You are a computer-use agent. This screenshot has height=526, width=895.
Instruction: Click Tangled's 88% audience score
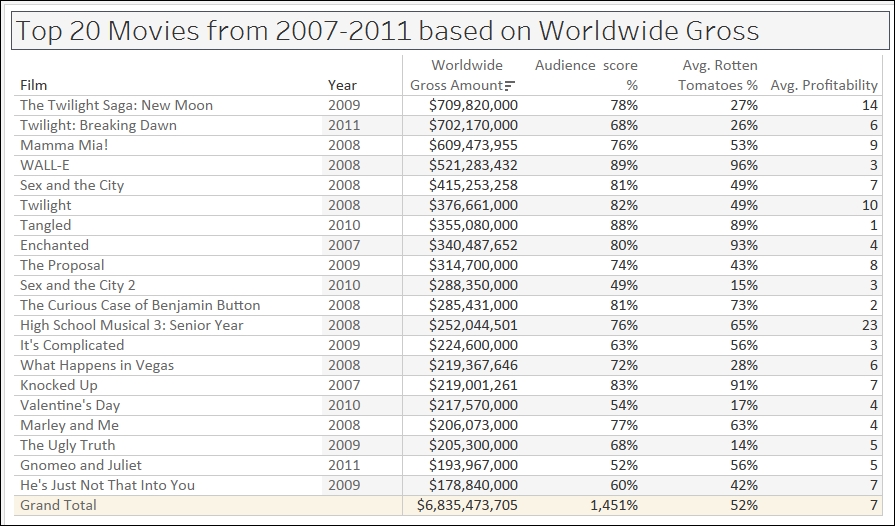pos(624,225)
